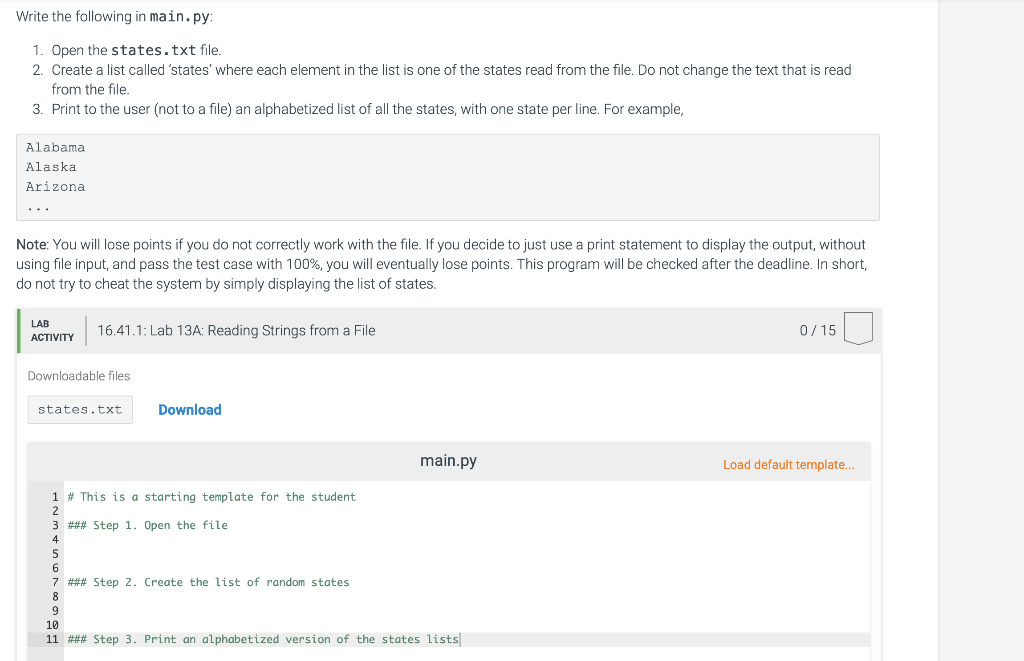Click the Note warning paragraph text

pyautogui.click(x=438, y=263)
